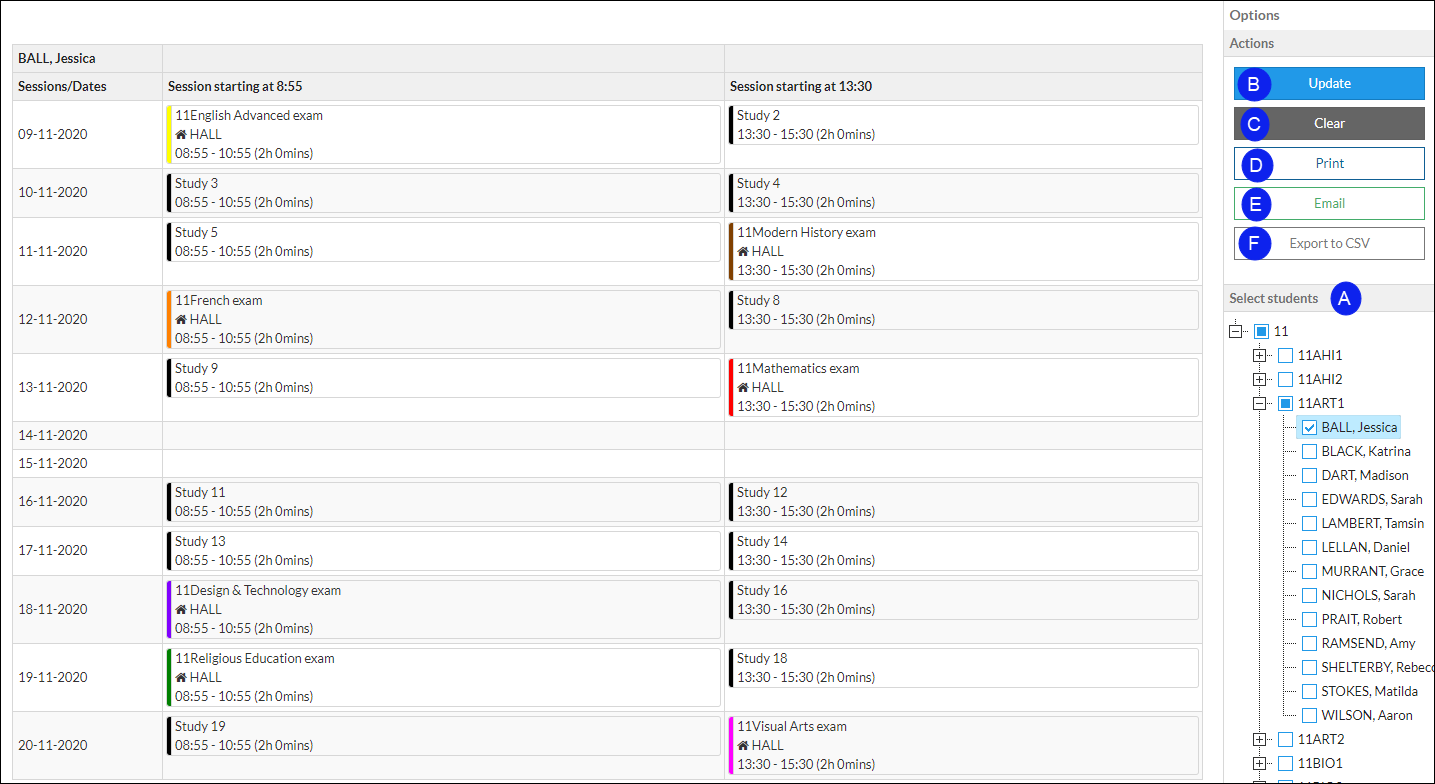
Task: Click the Update button
Action: point(1329,84)
